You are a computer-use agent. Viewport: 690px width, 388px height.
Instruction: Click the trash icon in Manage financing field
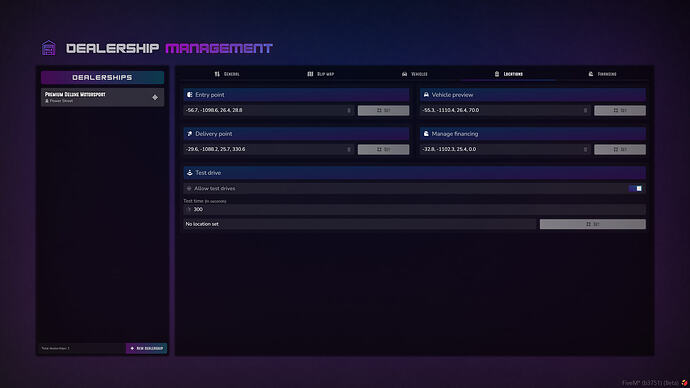(x=585, y=150)
